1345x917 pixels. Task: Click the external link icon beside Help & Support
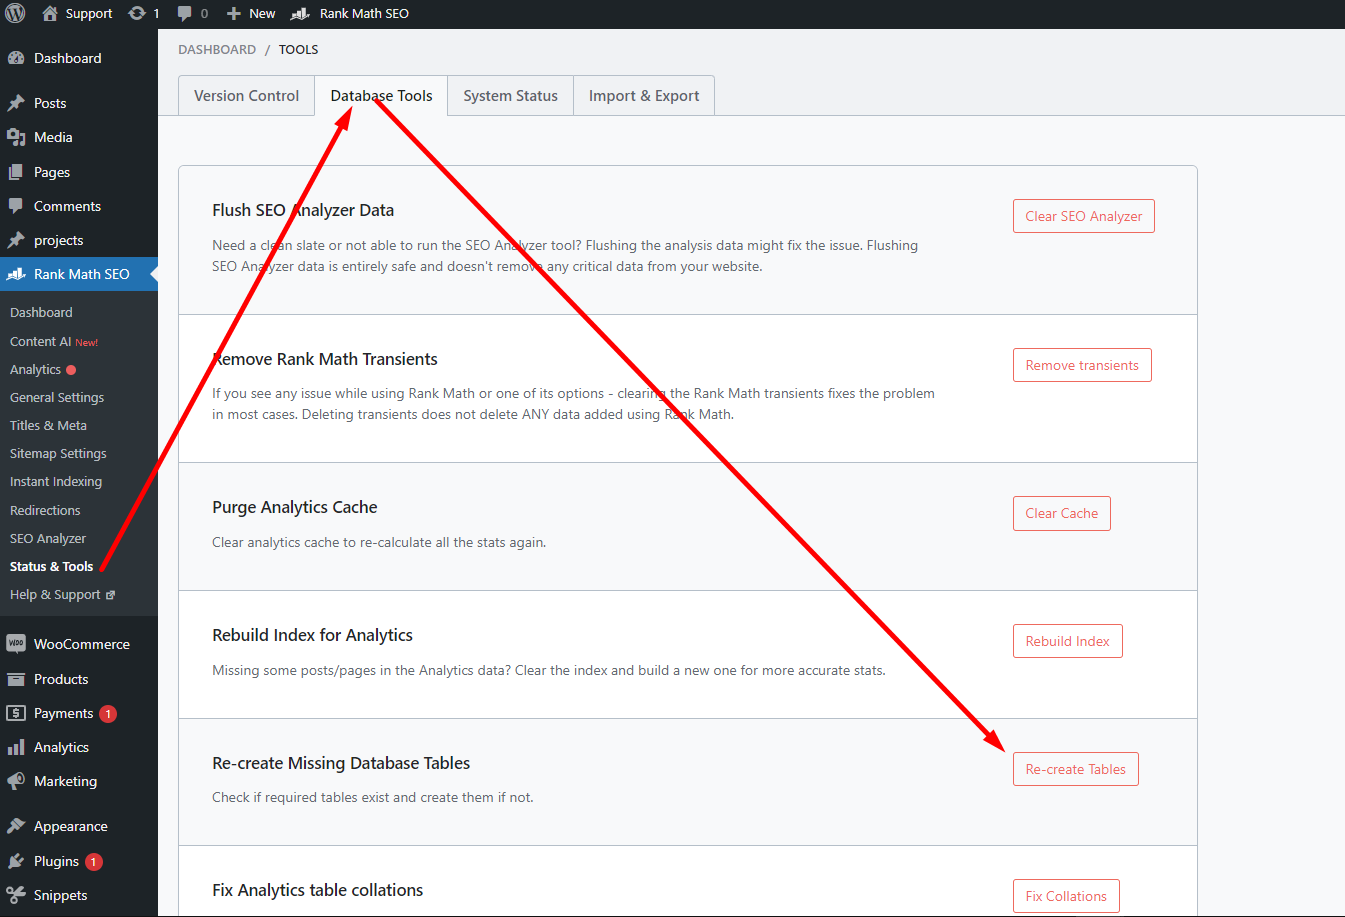[110, 595]
